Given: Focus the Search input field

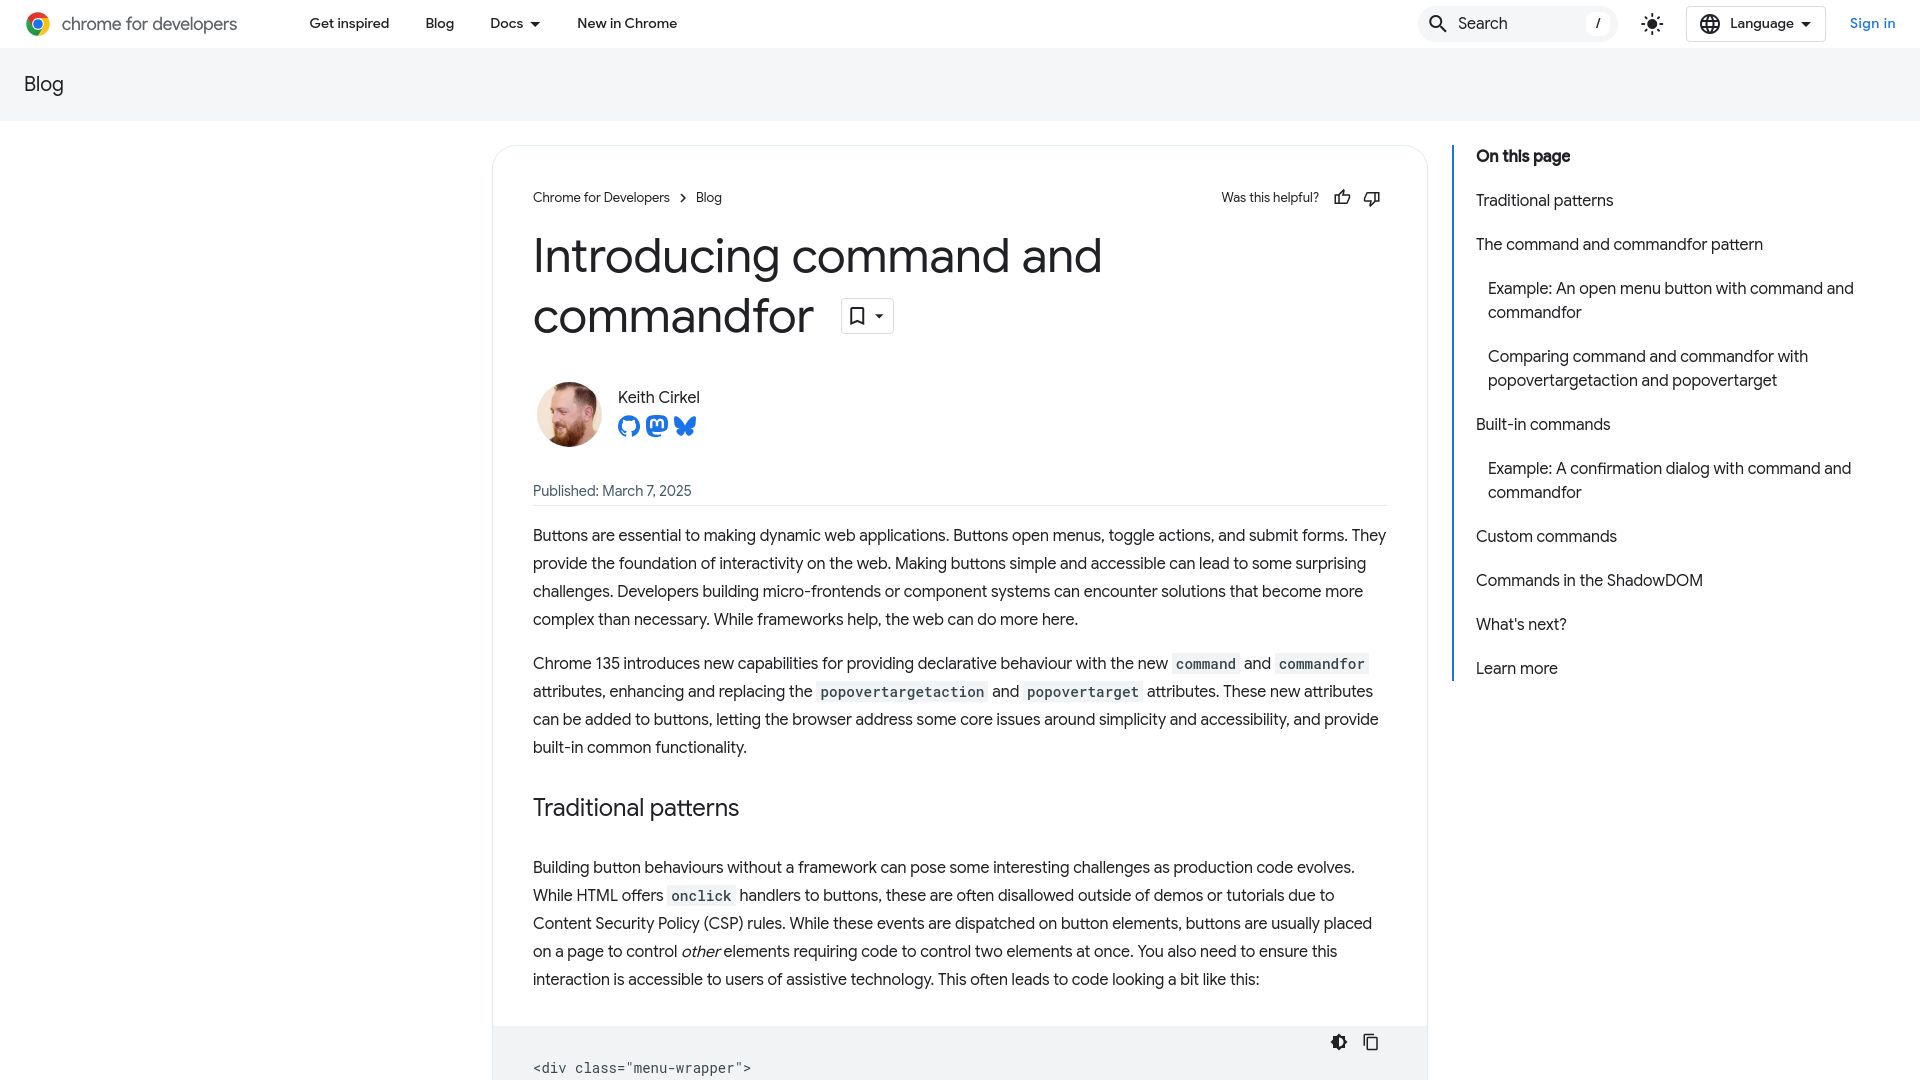Looking at the screenshot, I should (1517, 24).
